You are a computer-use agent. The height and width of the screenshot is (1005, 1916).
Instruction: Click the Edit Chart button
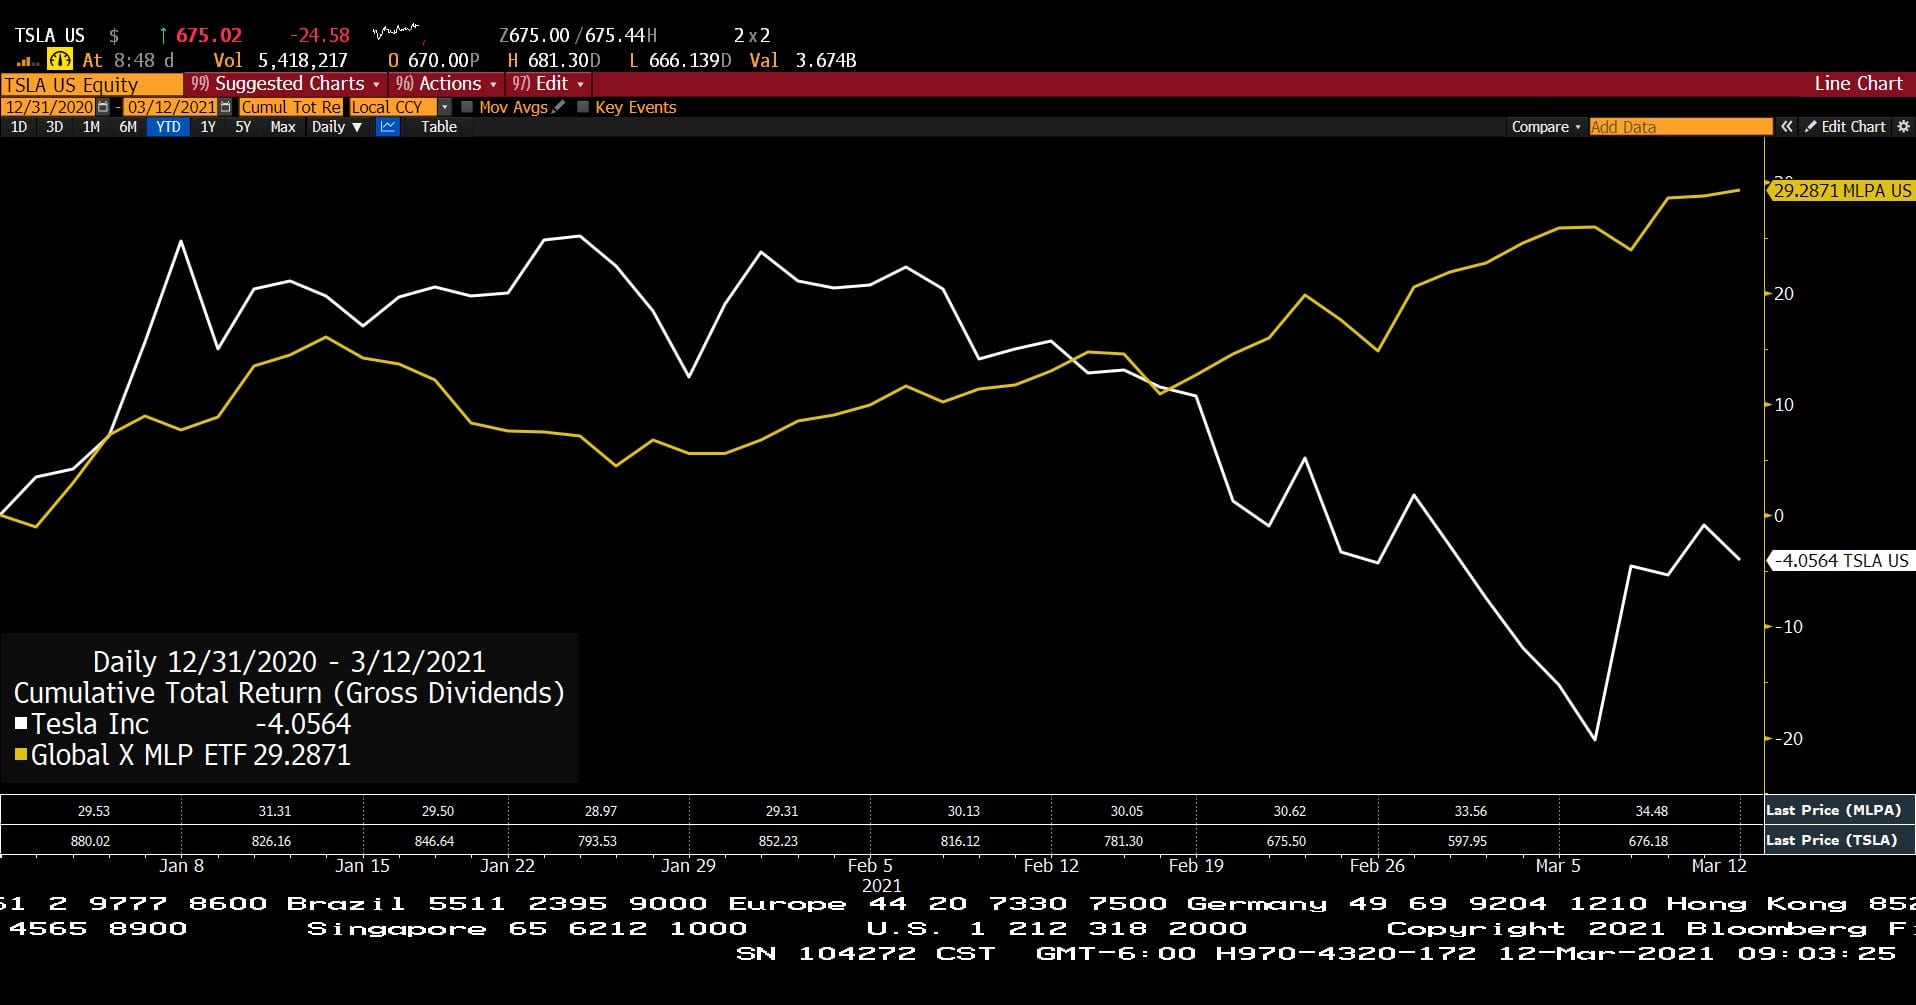1846,127
